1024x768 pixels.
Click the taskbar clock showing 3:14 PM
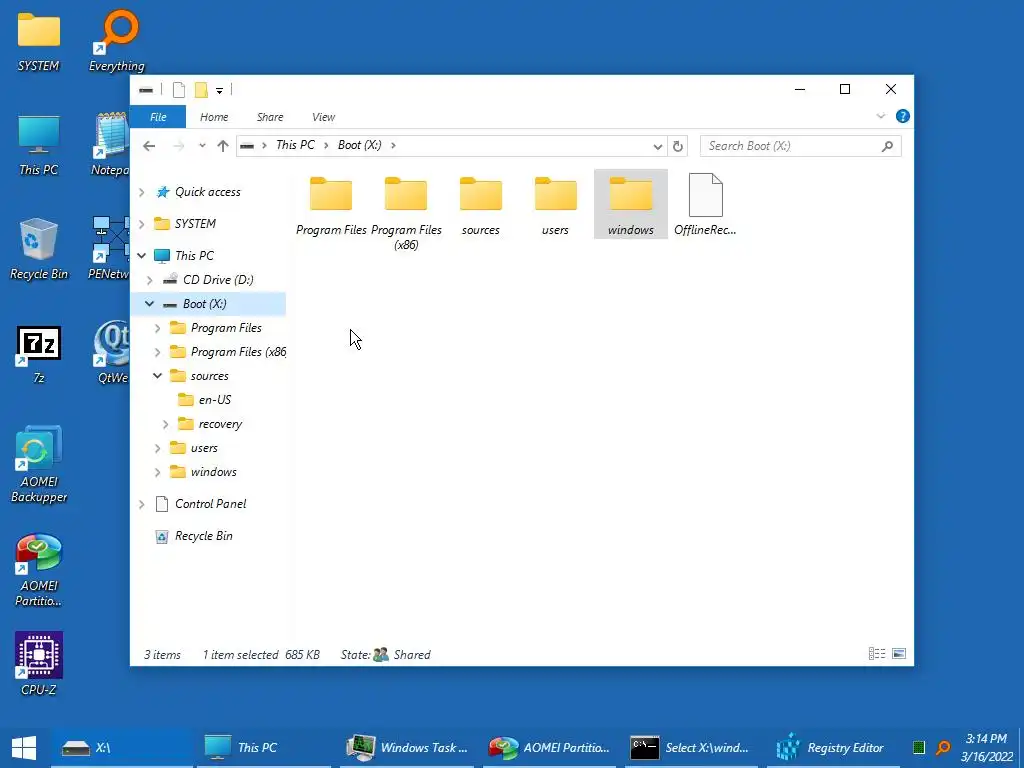click(x=986, y=748)
